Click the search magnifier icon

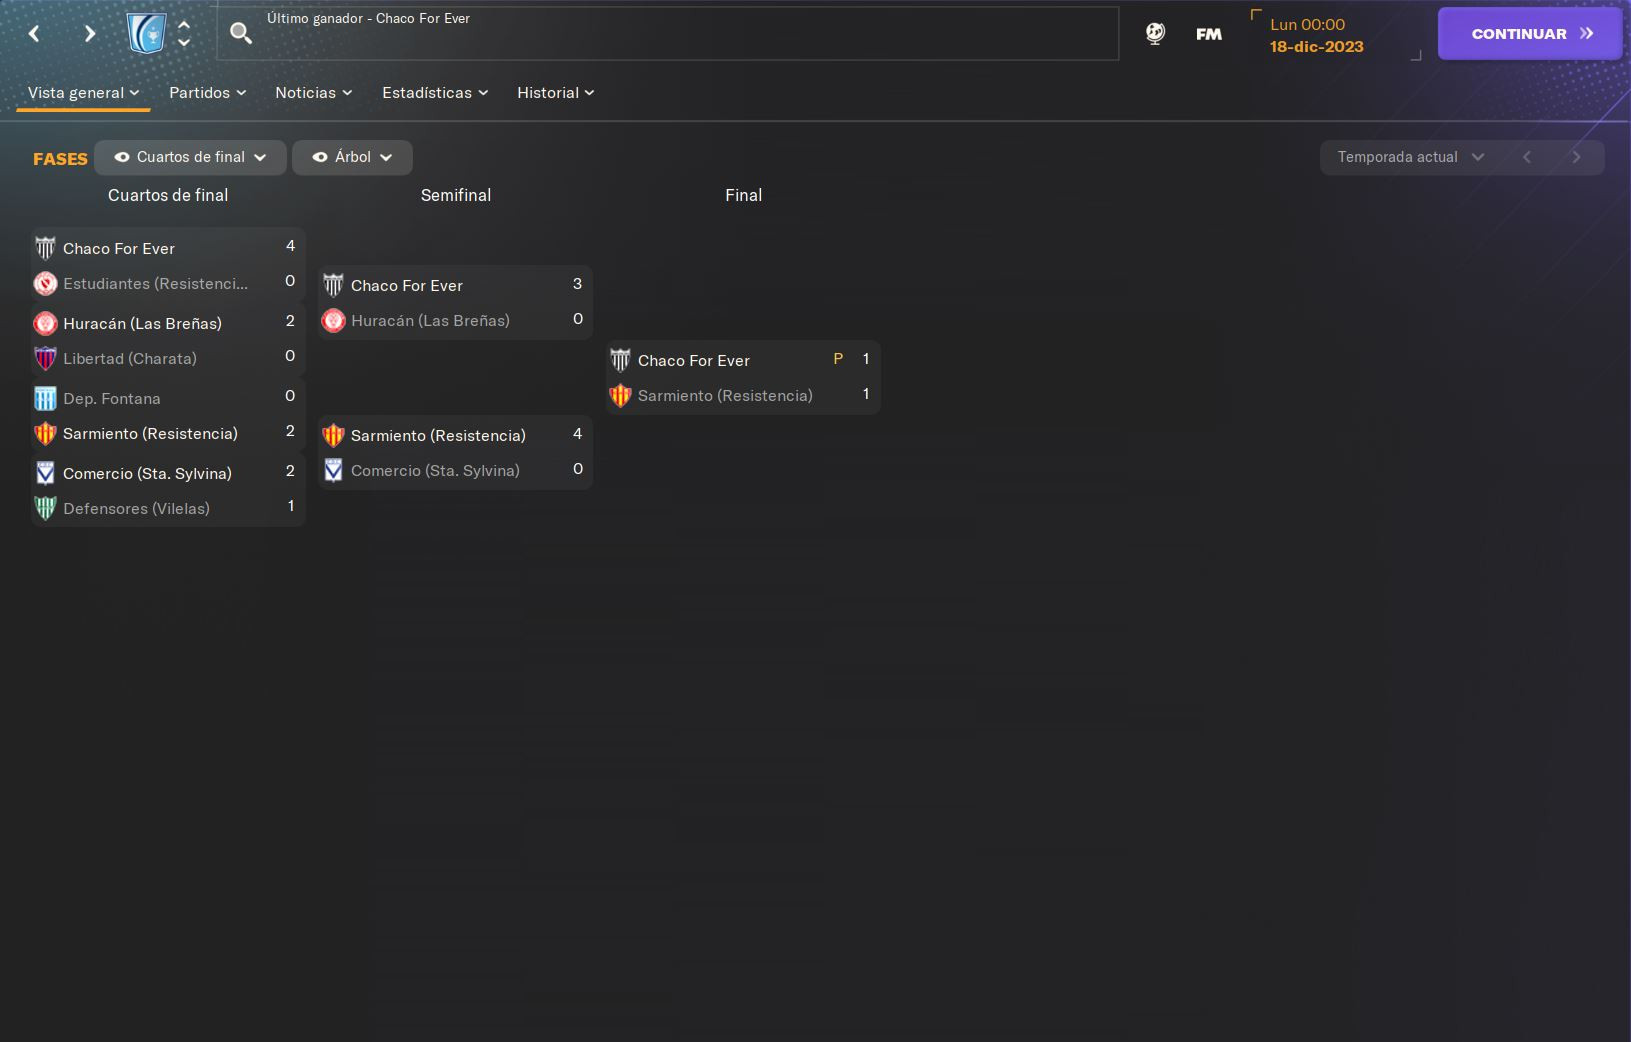241,33
